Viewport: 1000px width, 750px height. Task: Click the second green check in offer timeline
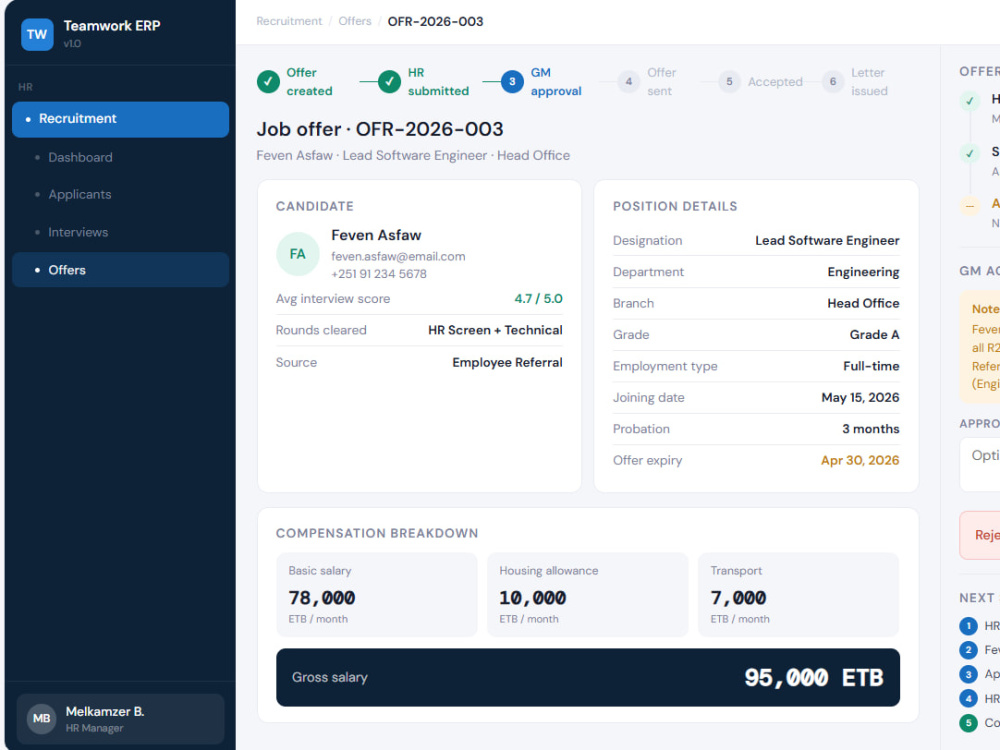pyautogui.click(x=970, y=153)
